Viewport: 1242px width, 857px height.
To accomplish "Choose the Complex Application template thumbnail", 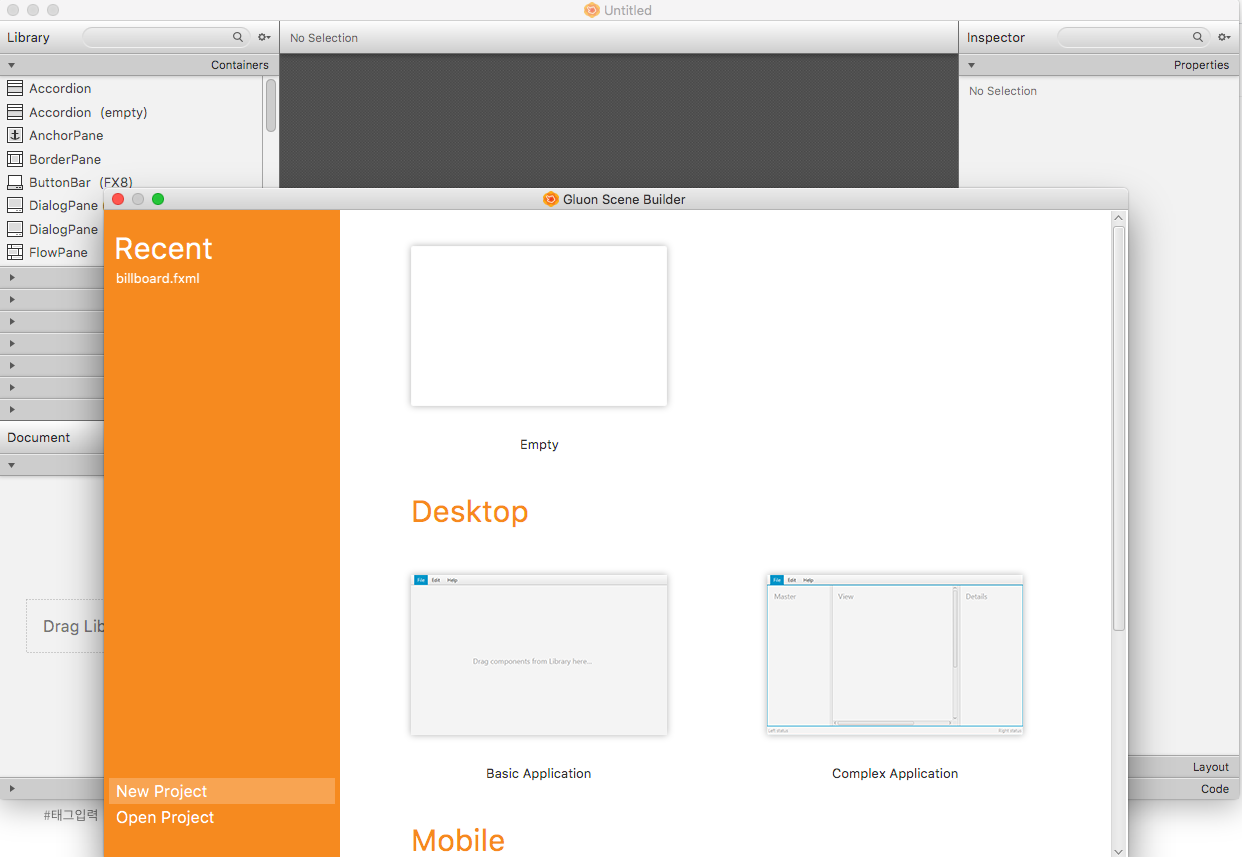I will click(895, 655).
